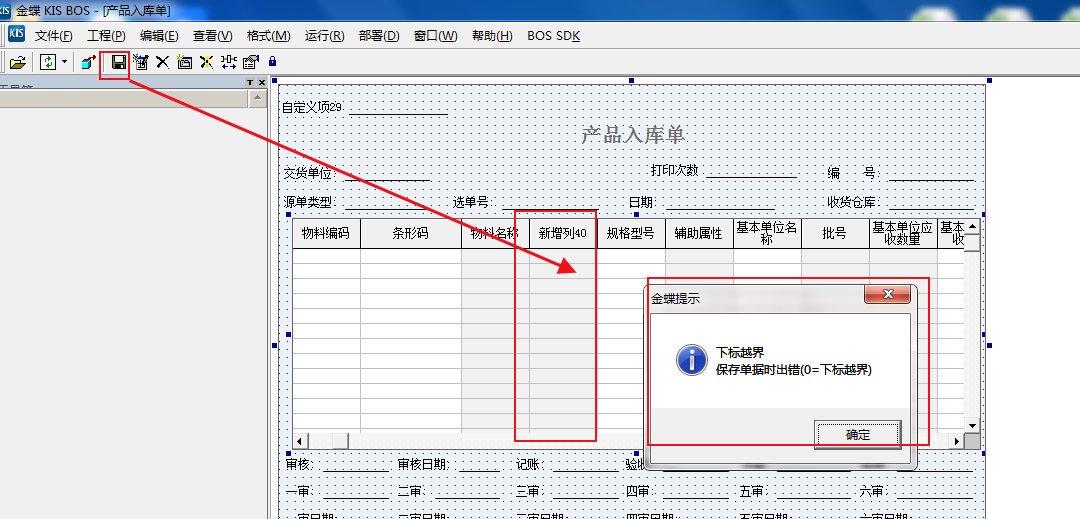1080x519 pixels.
Task: Select the 批号 column header
Action: coord(835,233)
